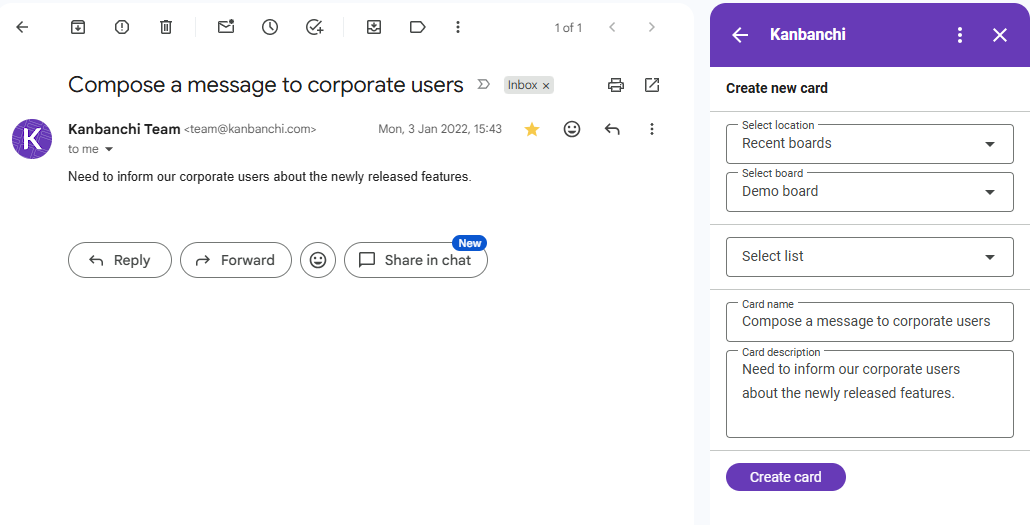Click the sender address team@kanbanchi.com
This screenshot has height=525, width=1030.
pos(250,129)
